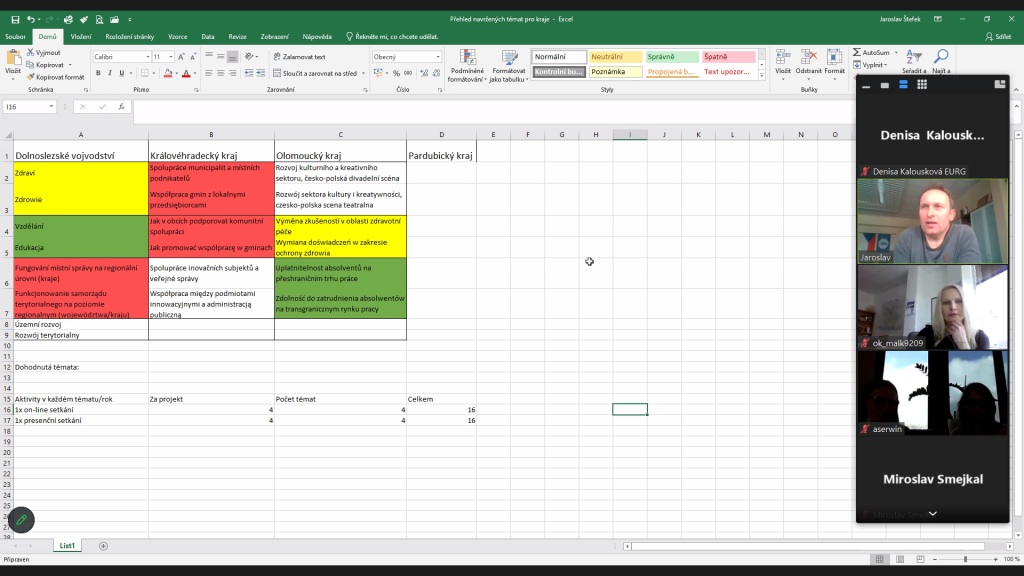Screen dimensions: 1024x576
Task: Open the Calibri font name dropdown
Action: coord(148,57)
